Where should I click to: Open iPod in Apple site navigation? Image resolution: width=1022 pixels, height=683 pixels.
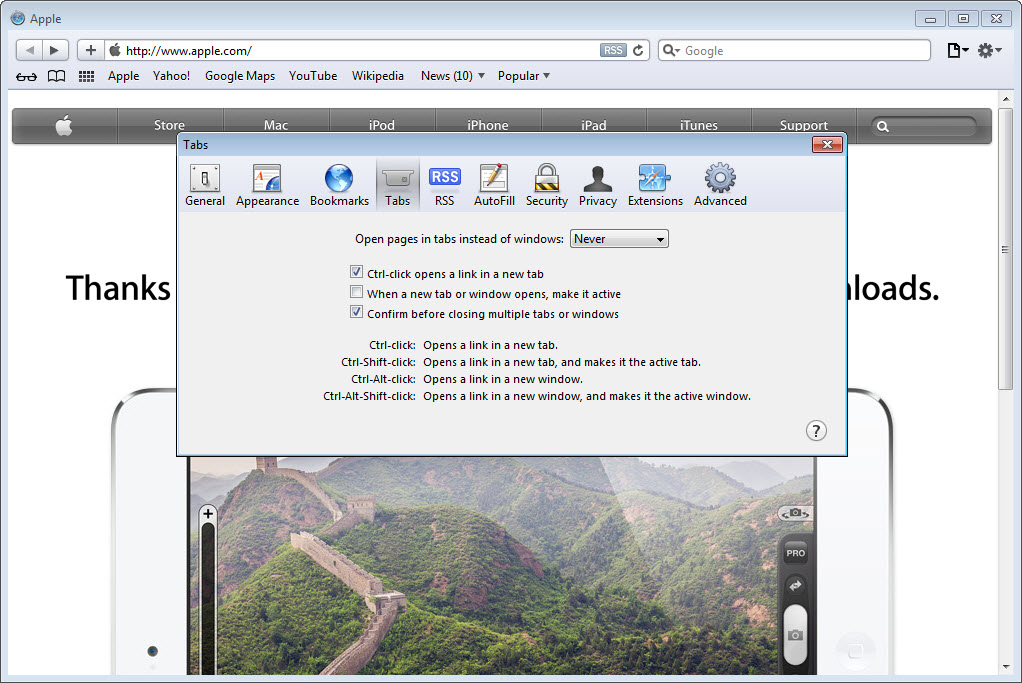tap(382, 125)
